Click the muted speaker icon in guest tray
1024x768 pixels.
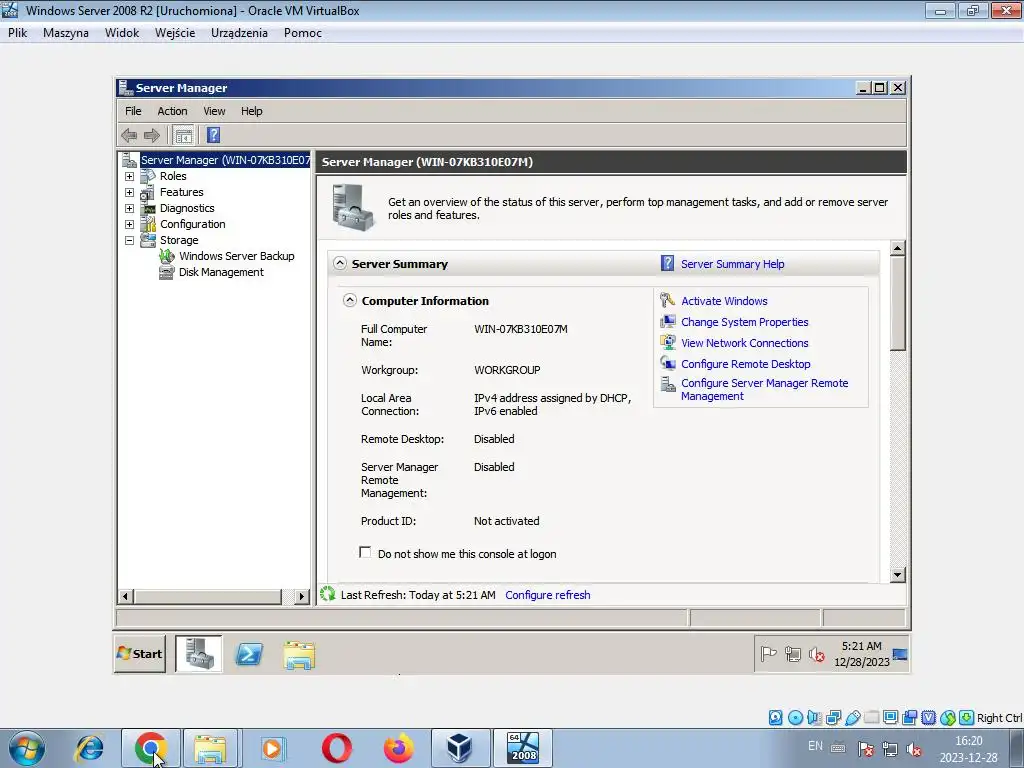coord(816,654)
